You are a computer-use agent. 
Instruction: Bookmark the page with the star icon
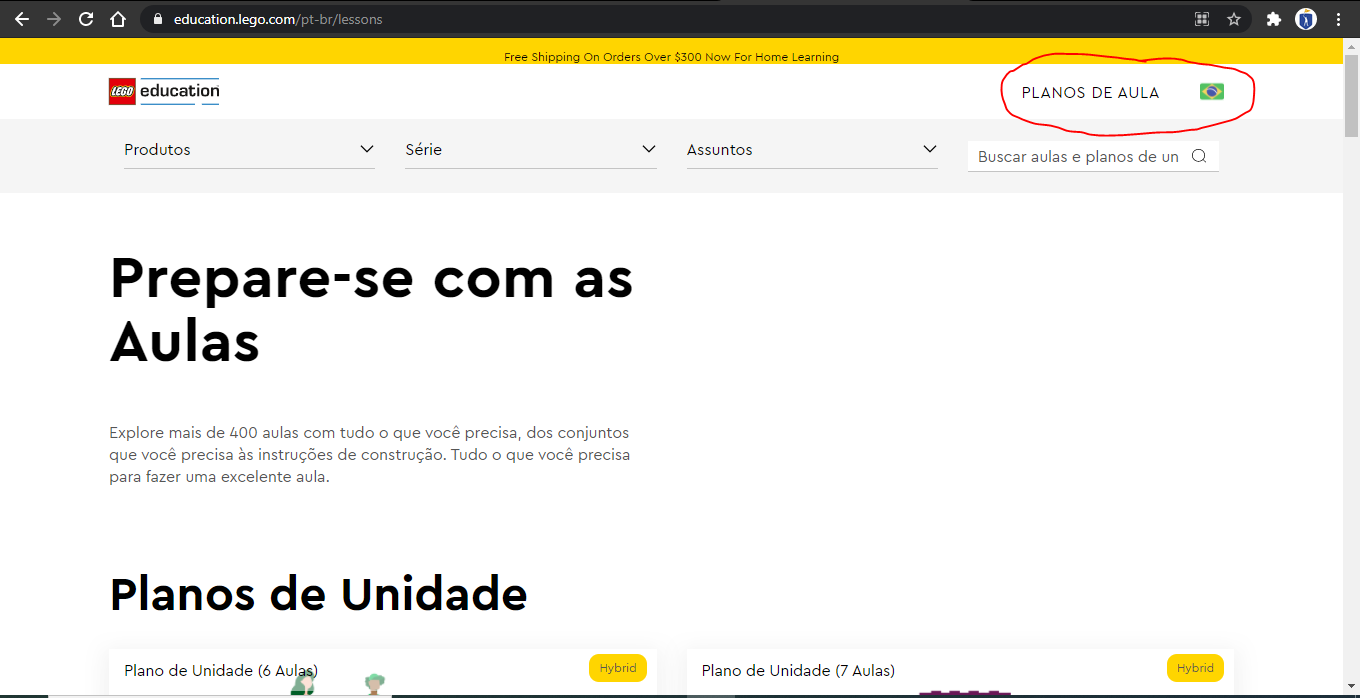(x=1234, y=19)
